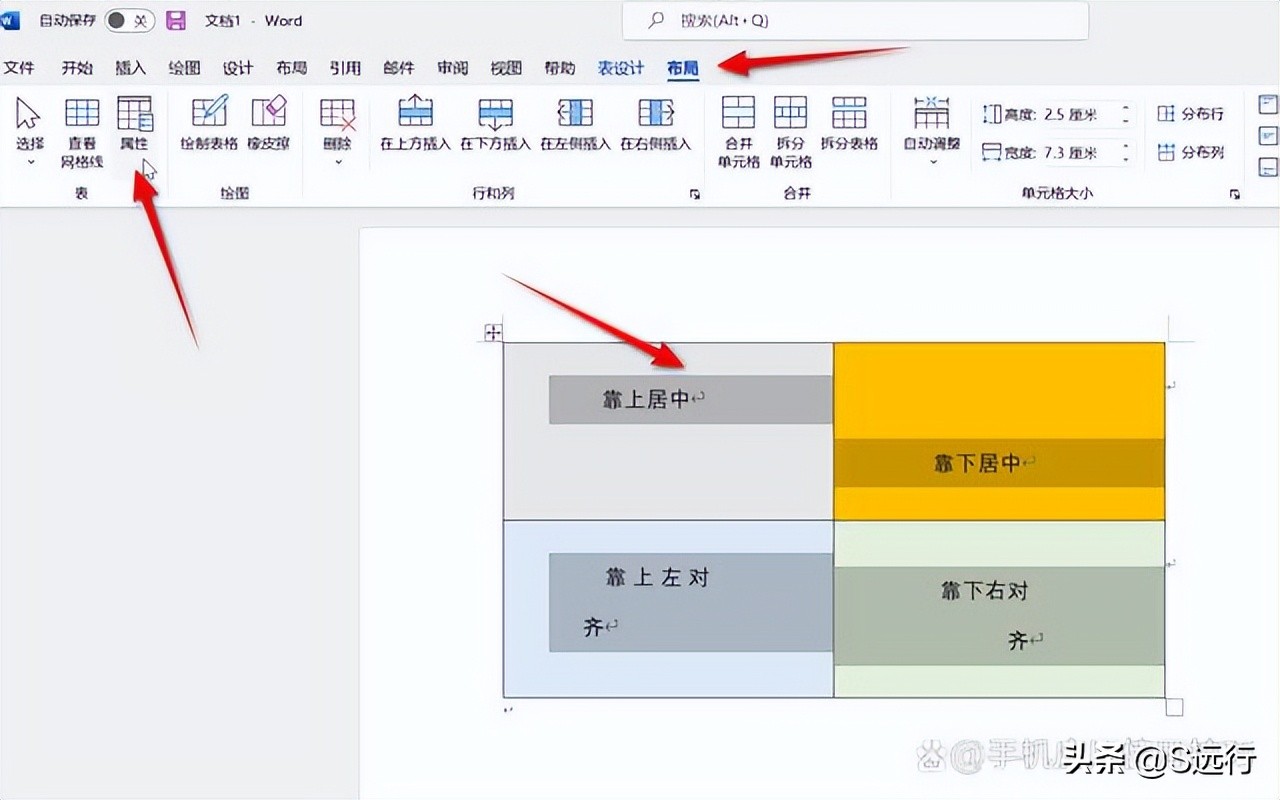This screenshot has width=1280, height=800.
Task: Click the bottom alignment icon at ribbon edge
Action: click(1268, 167)
